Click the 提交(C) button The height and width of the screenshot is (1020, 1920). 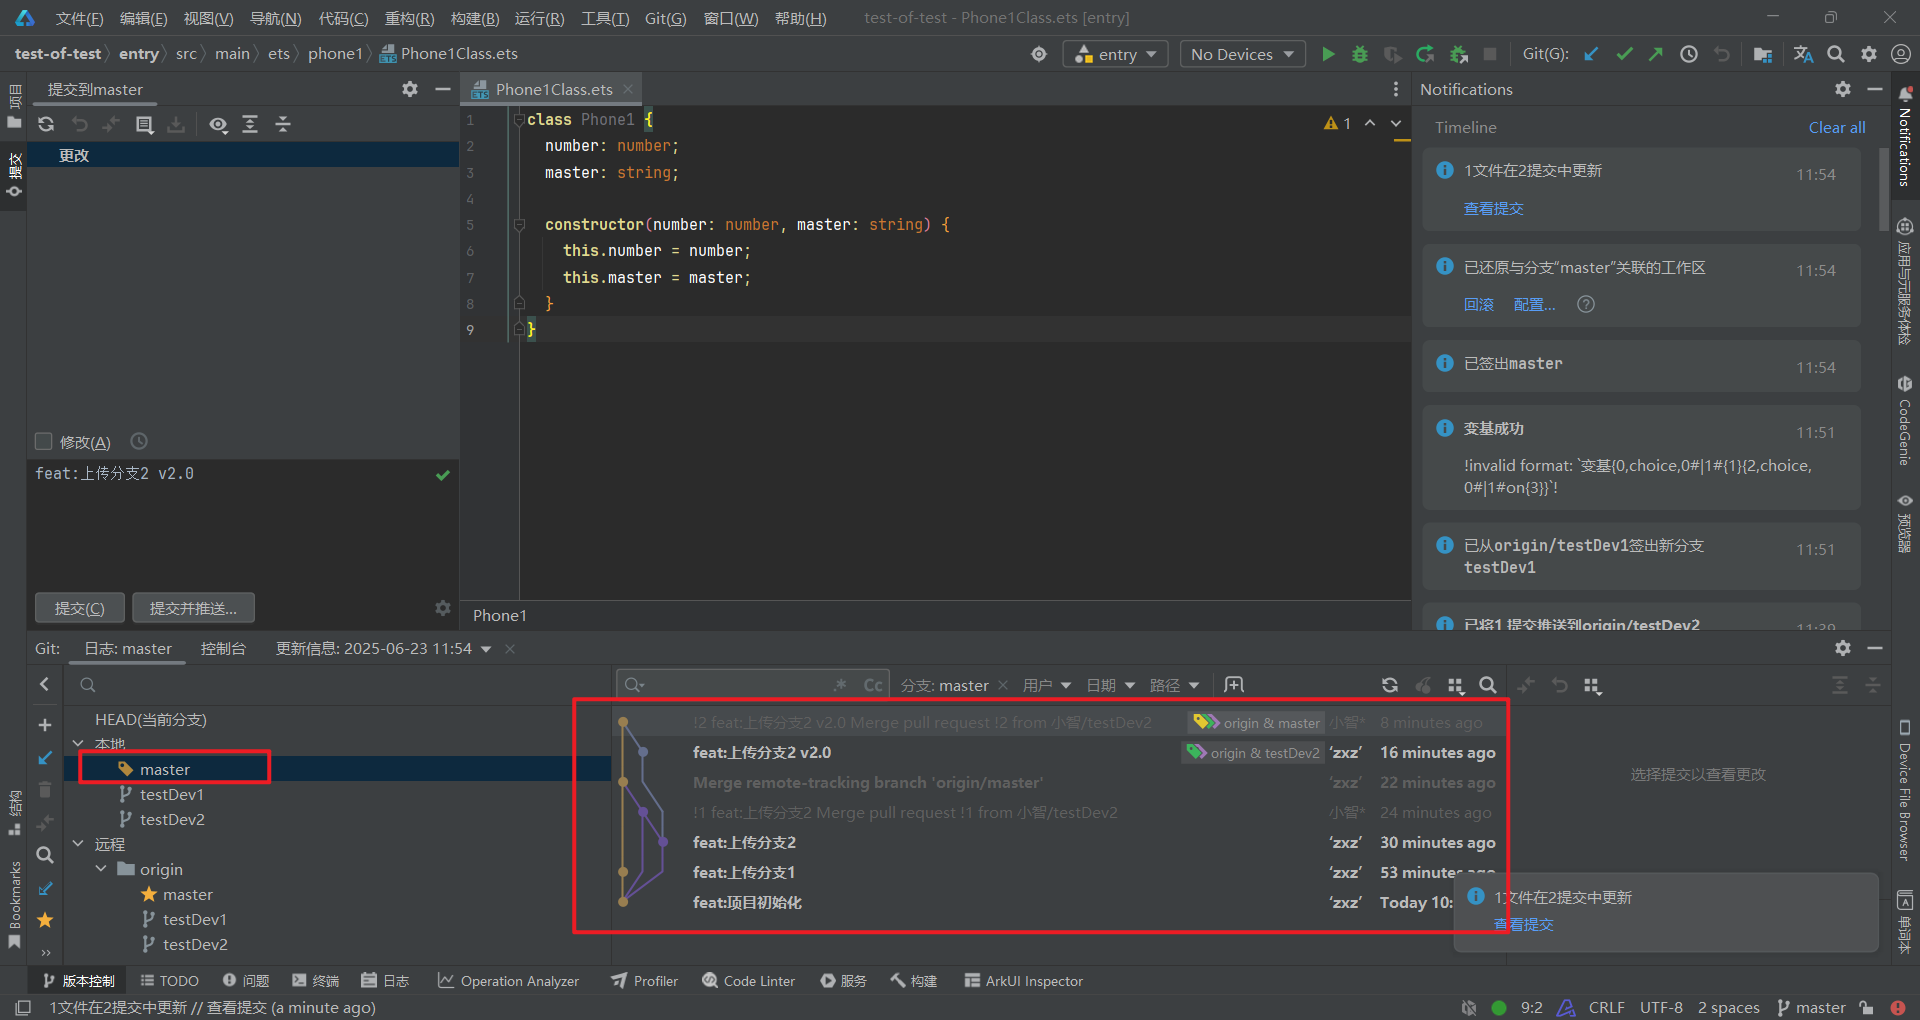pos(80,608)
